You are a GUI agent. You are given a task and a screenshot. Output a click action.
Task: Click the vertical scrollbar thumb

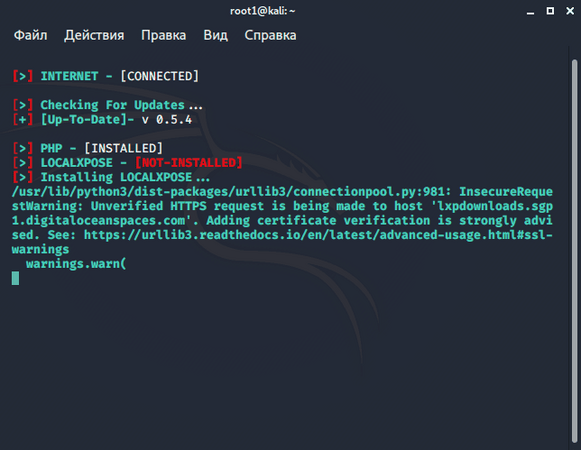(574, 250)
